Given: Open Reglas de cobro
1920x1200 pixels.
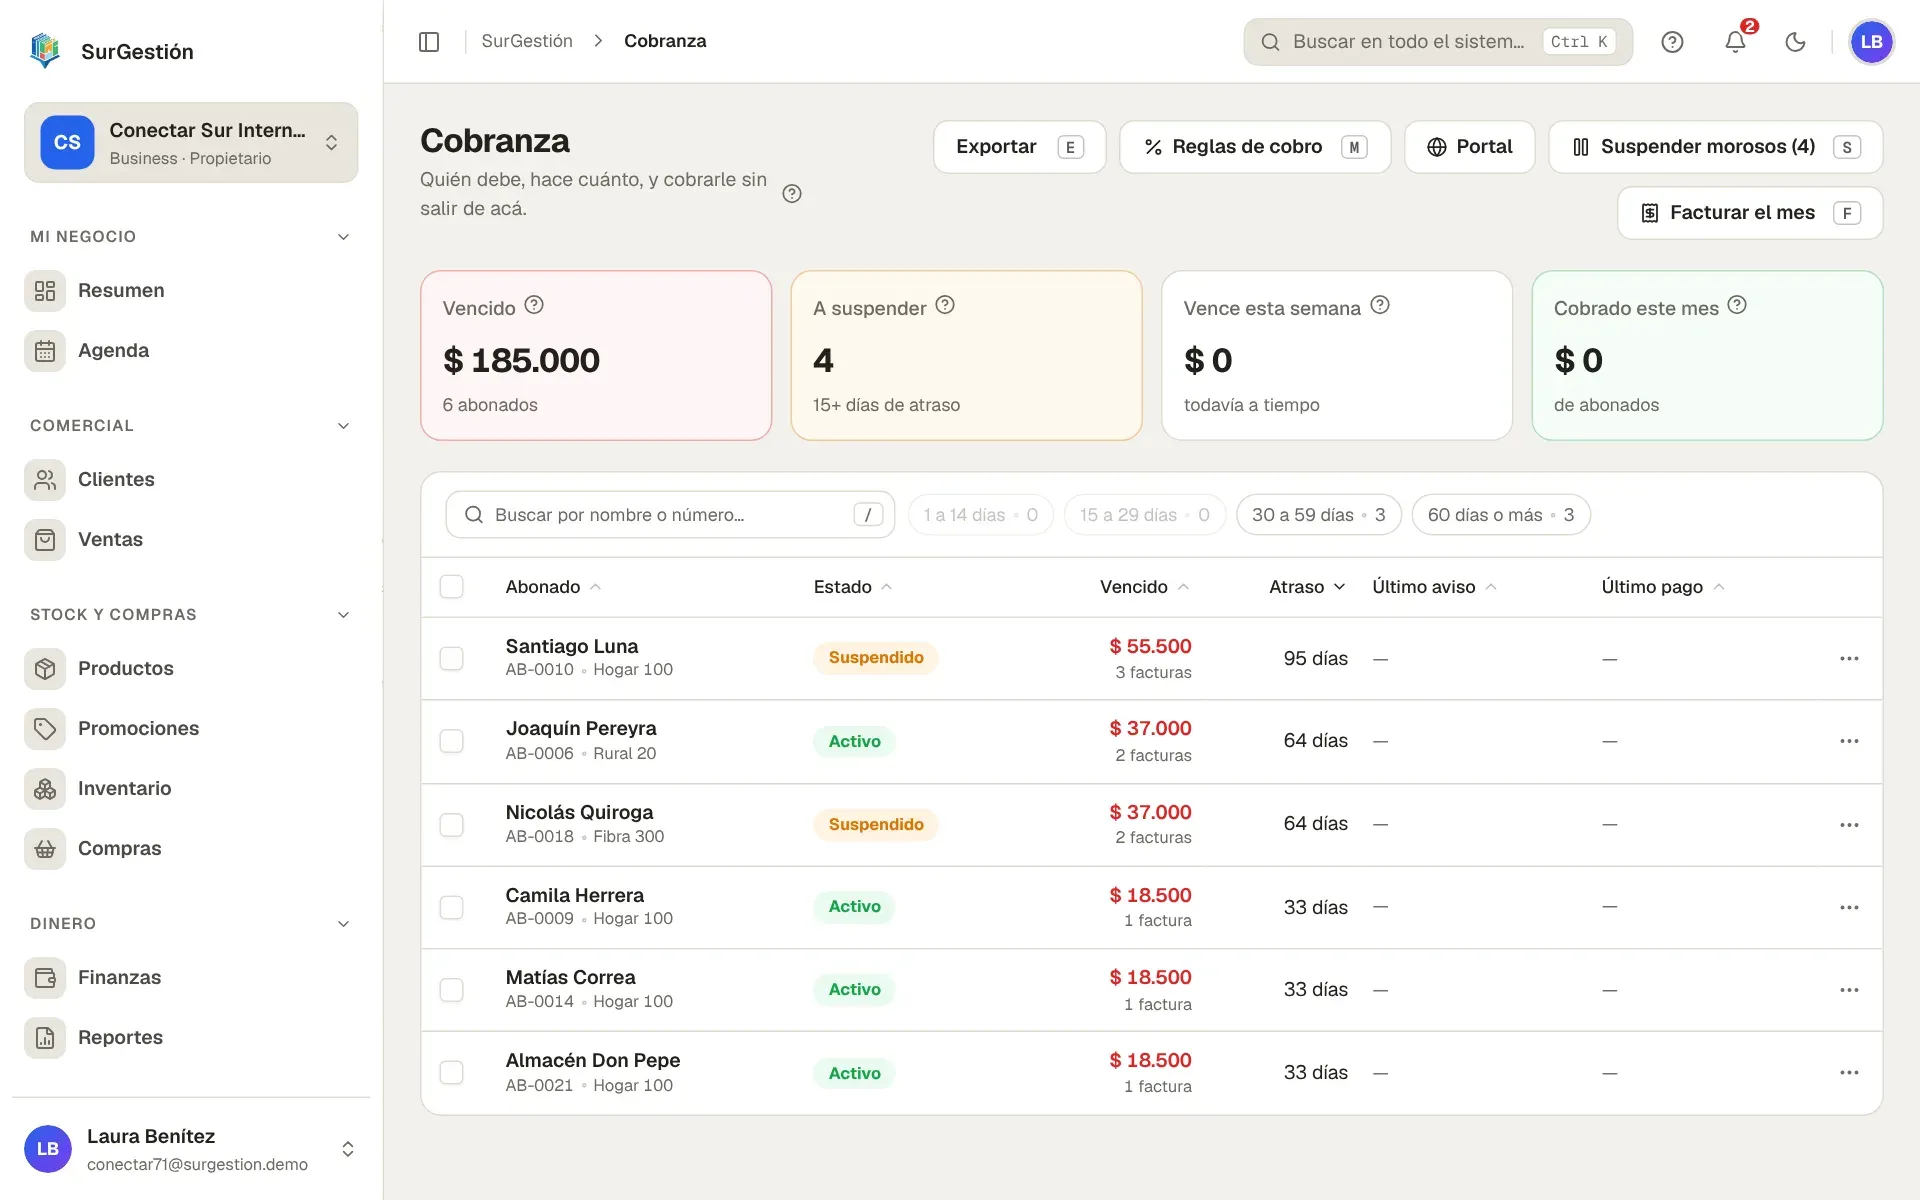Looking at the screenshot, I should (1254, 147).
